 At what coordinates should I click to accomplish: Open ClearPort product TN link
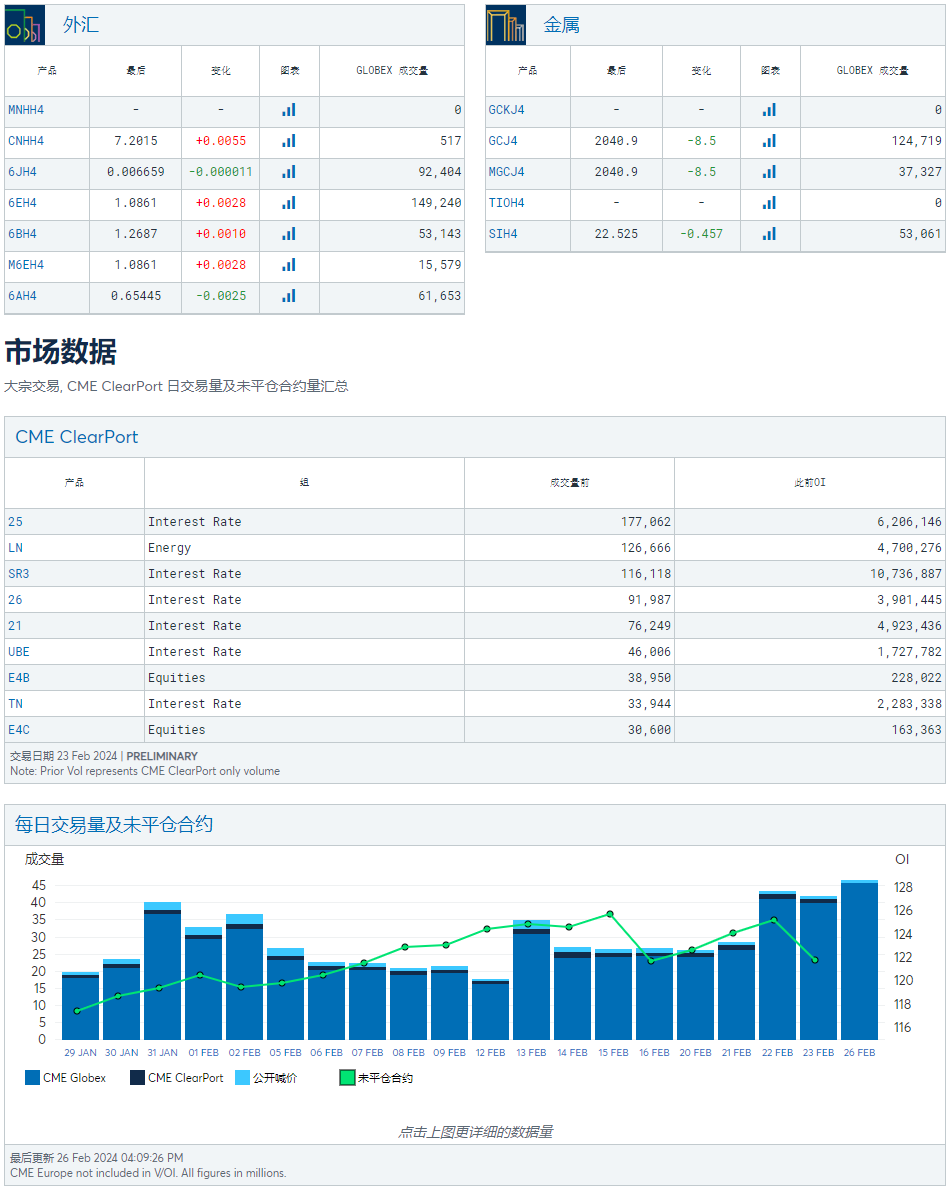(x=15, y=704)
